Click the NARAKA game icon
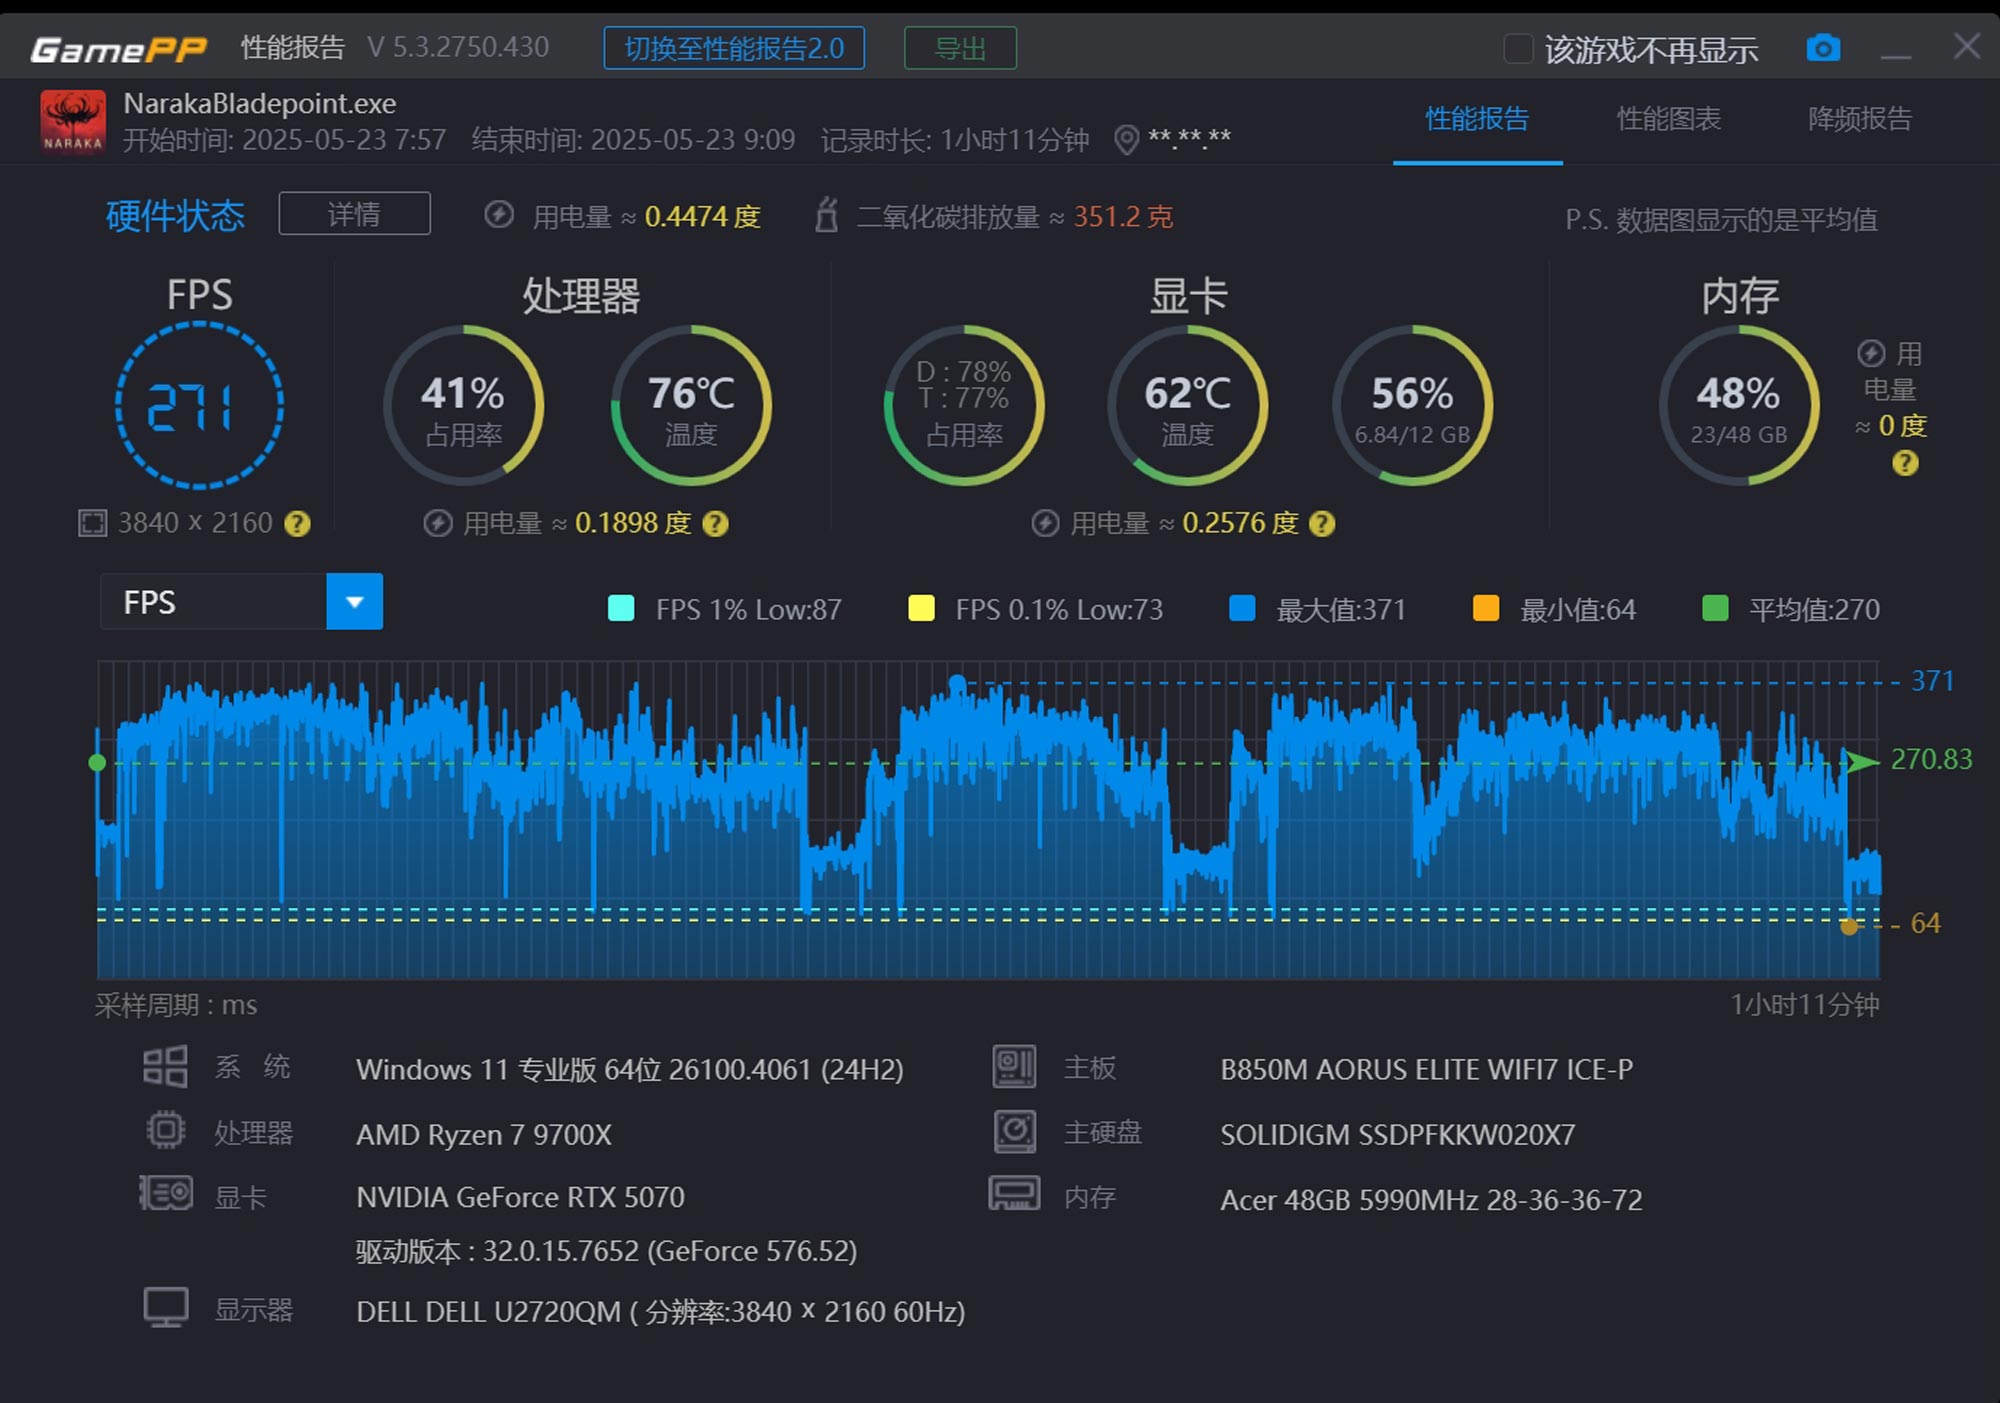 72,122
